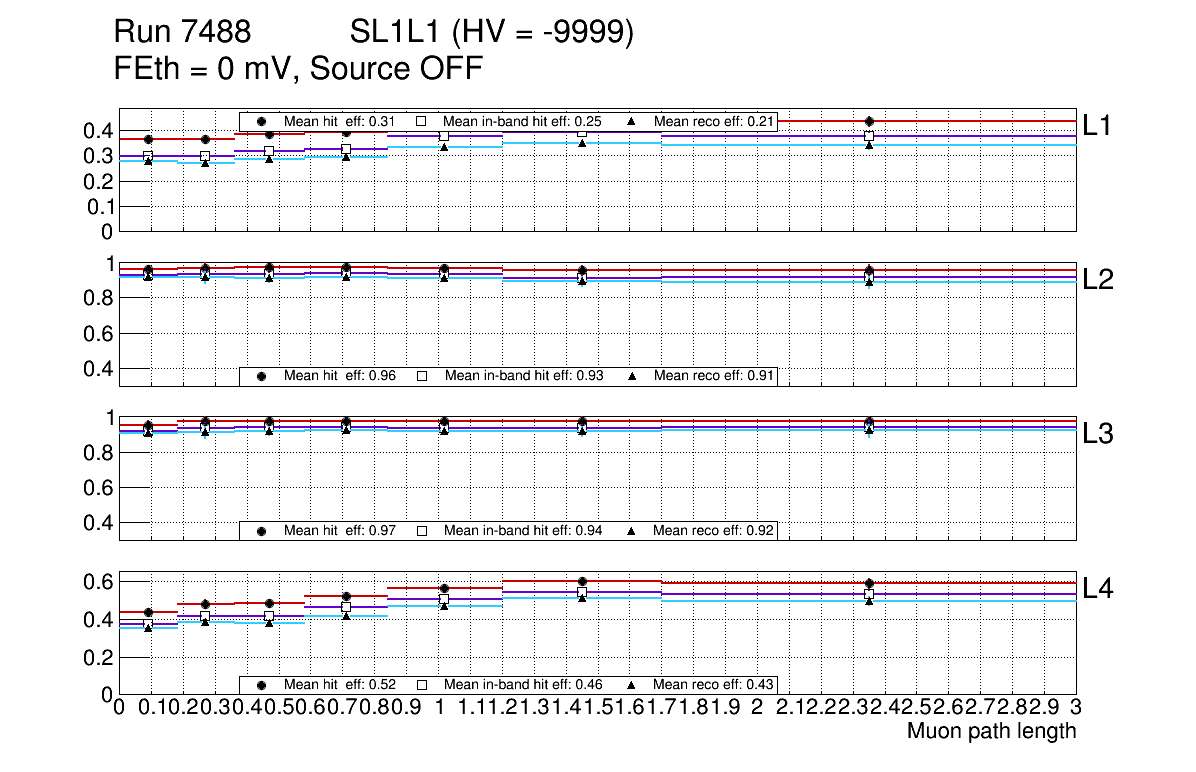Click the open square marker in L3 legend
Viewport: 1196px width, 772px height.
(x=421, y=530)
